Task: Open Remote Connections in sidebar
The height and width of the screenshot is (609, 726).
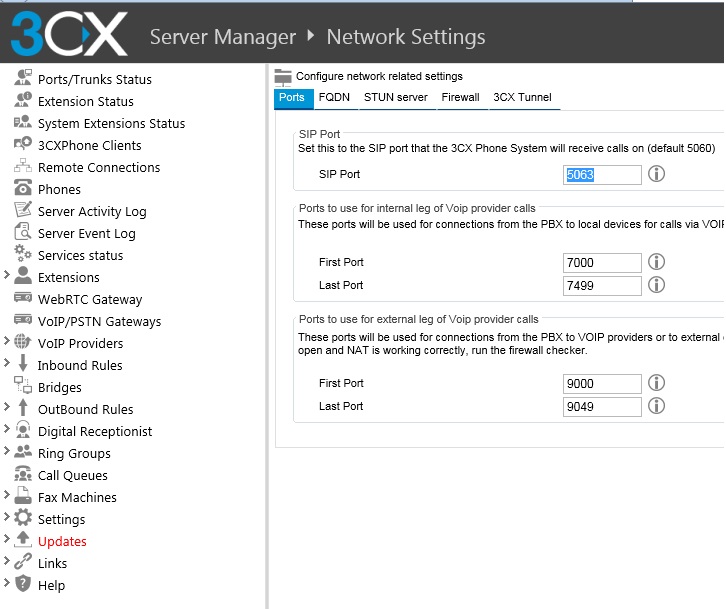Action: pyautogui.click(x=99, y=168)
